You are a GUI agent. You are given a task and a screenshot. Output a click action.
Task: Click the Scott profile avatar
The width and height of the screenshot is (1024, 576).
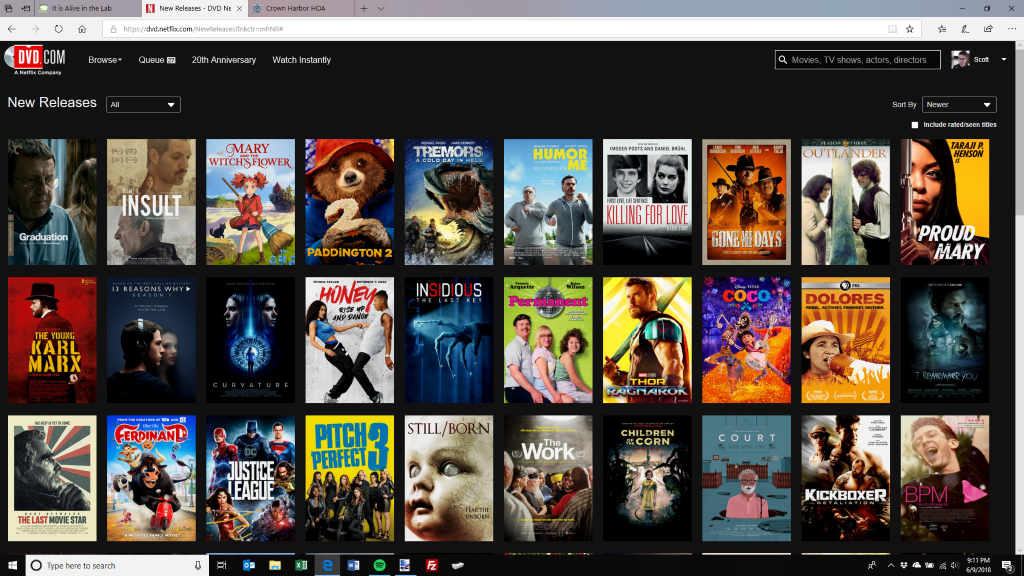960,59
